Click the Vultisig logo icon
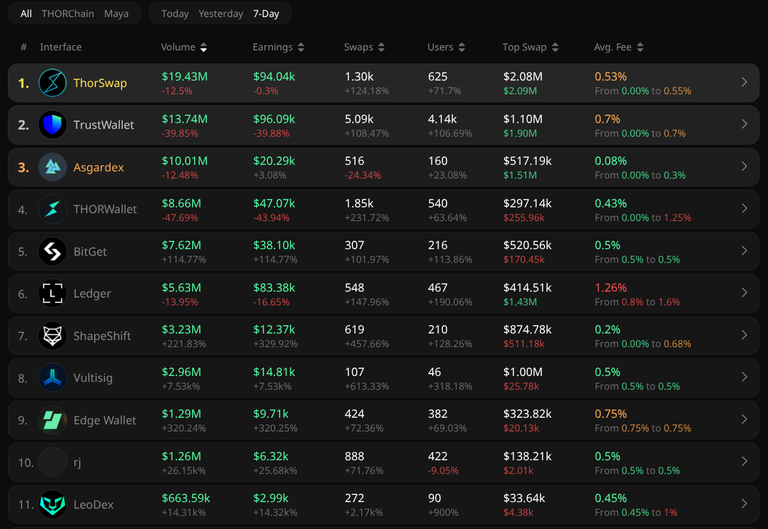The image size is (768, 529). 52,378
